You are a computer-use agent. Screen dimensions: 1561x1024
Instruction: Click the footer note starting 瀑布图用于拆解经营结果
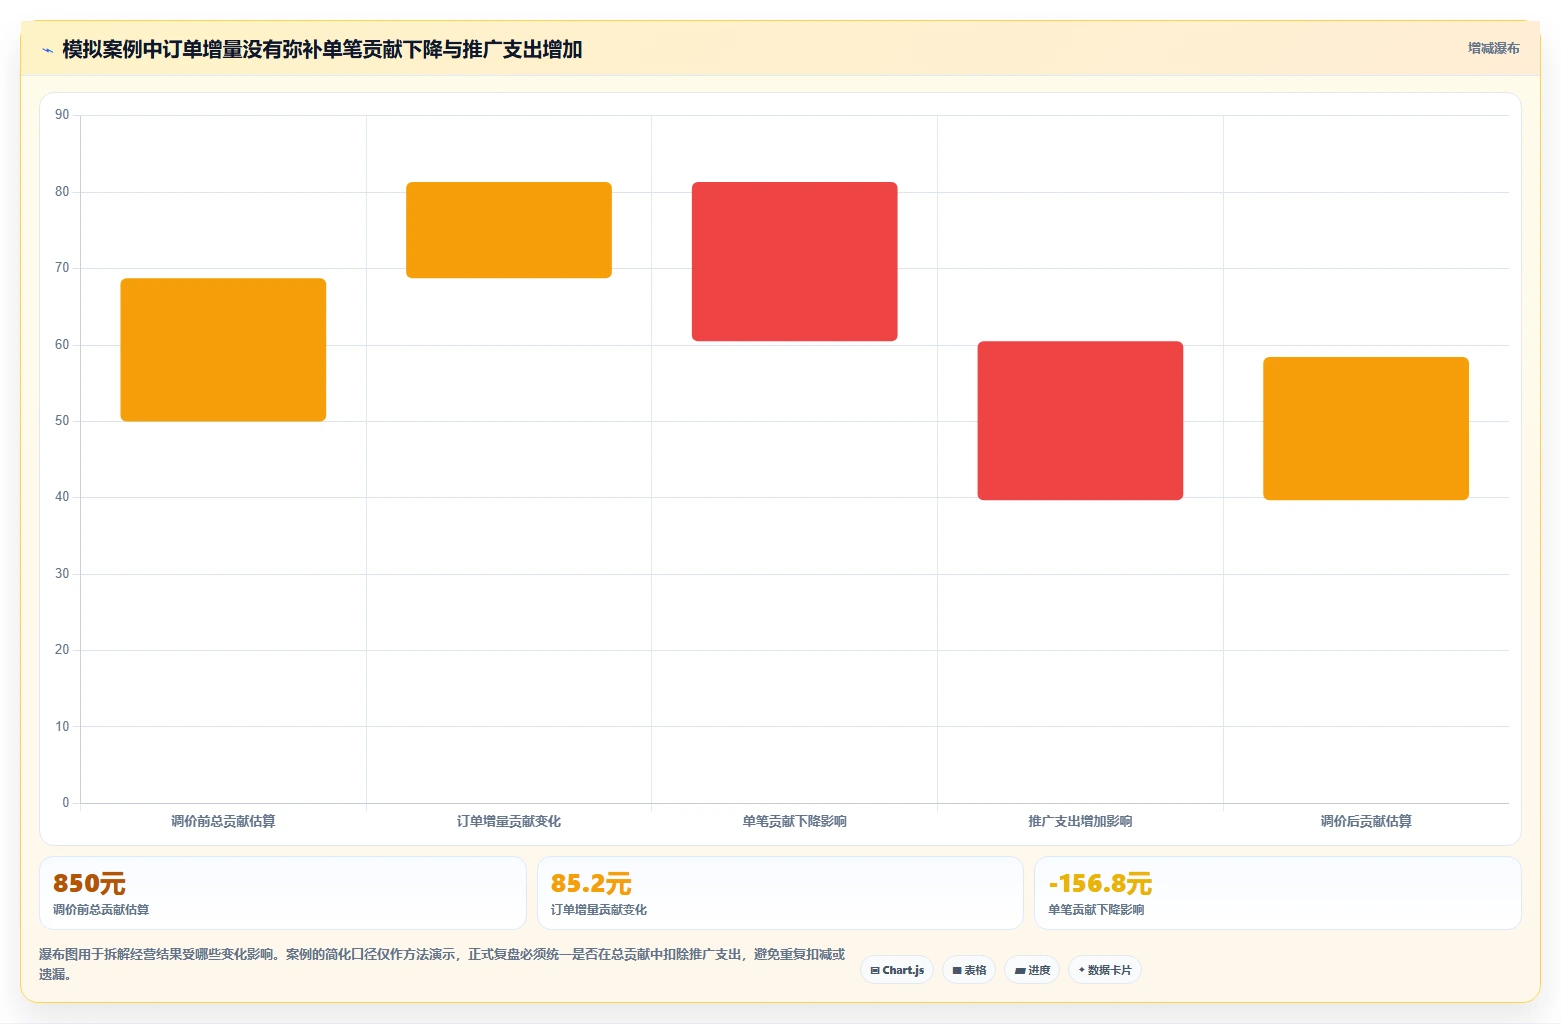coord(442,964)
